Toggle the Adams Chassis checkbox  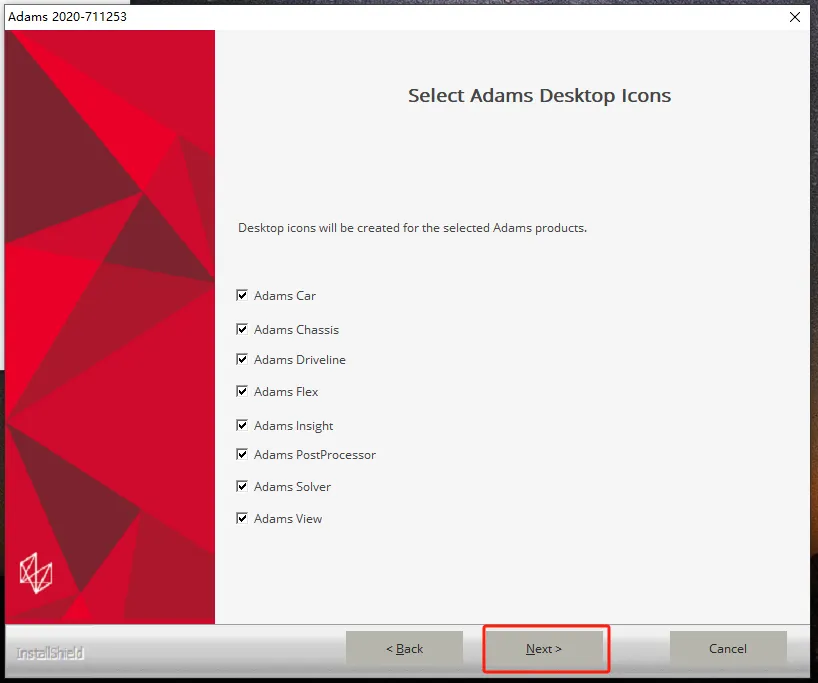click(x=242, y=329)
